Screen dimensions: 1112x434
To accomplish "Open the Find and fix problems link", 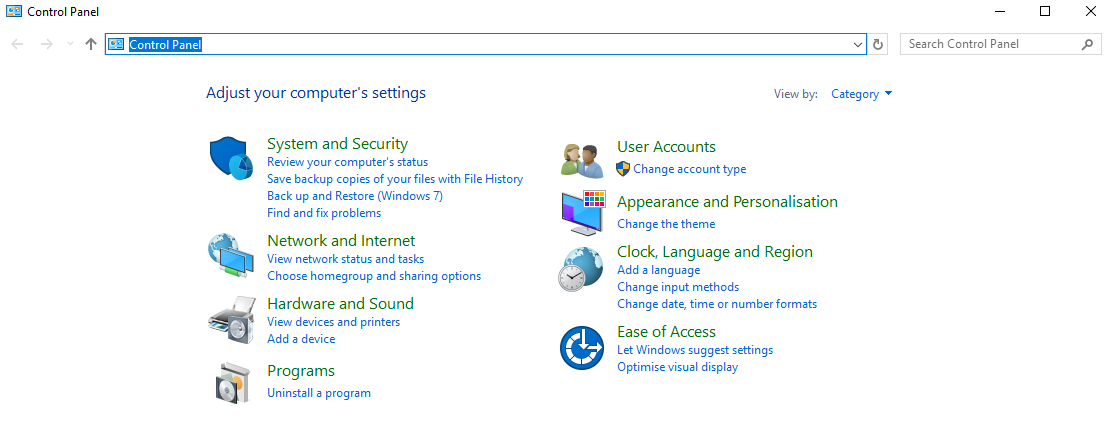I will [323, 213].
